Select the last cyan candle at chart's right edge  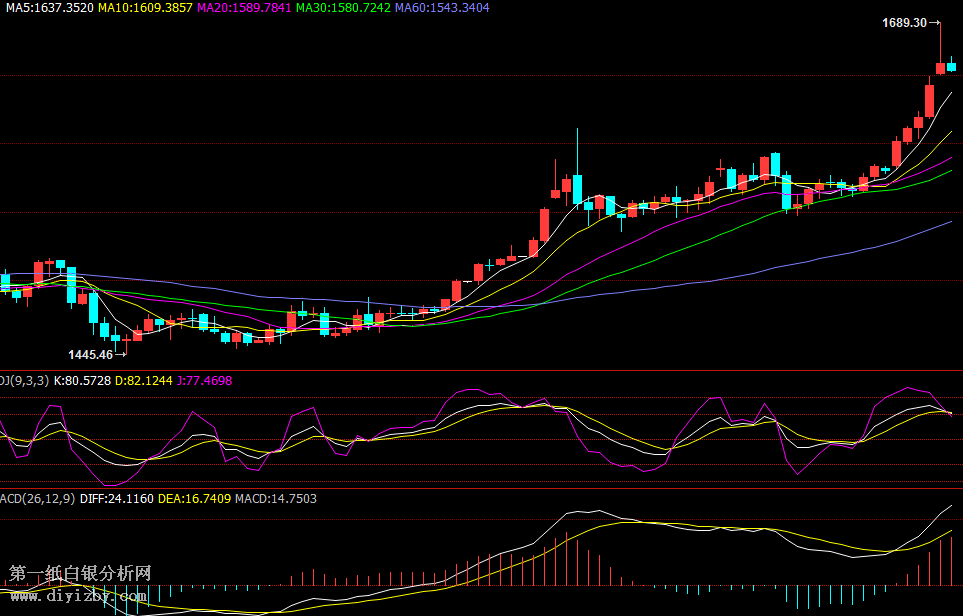coord(952,66)
